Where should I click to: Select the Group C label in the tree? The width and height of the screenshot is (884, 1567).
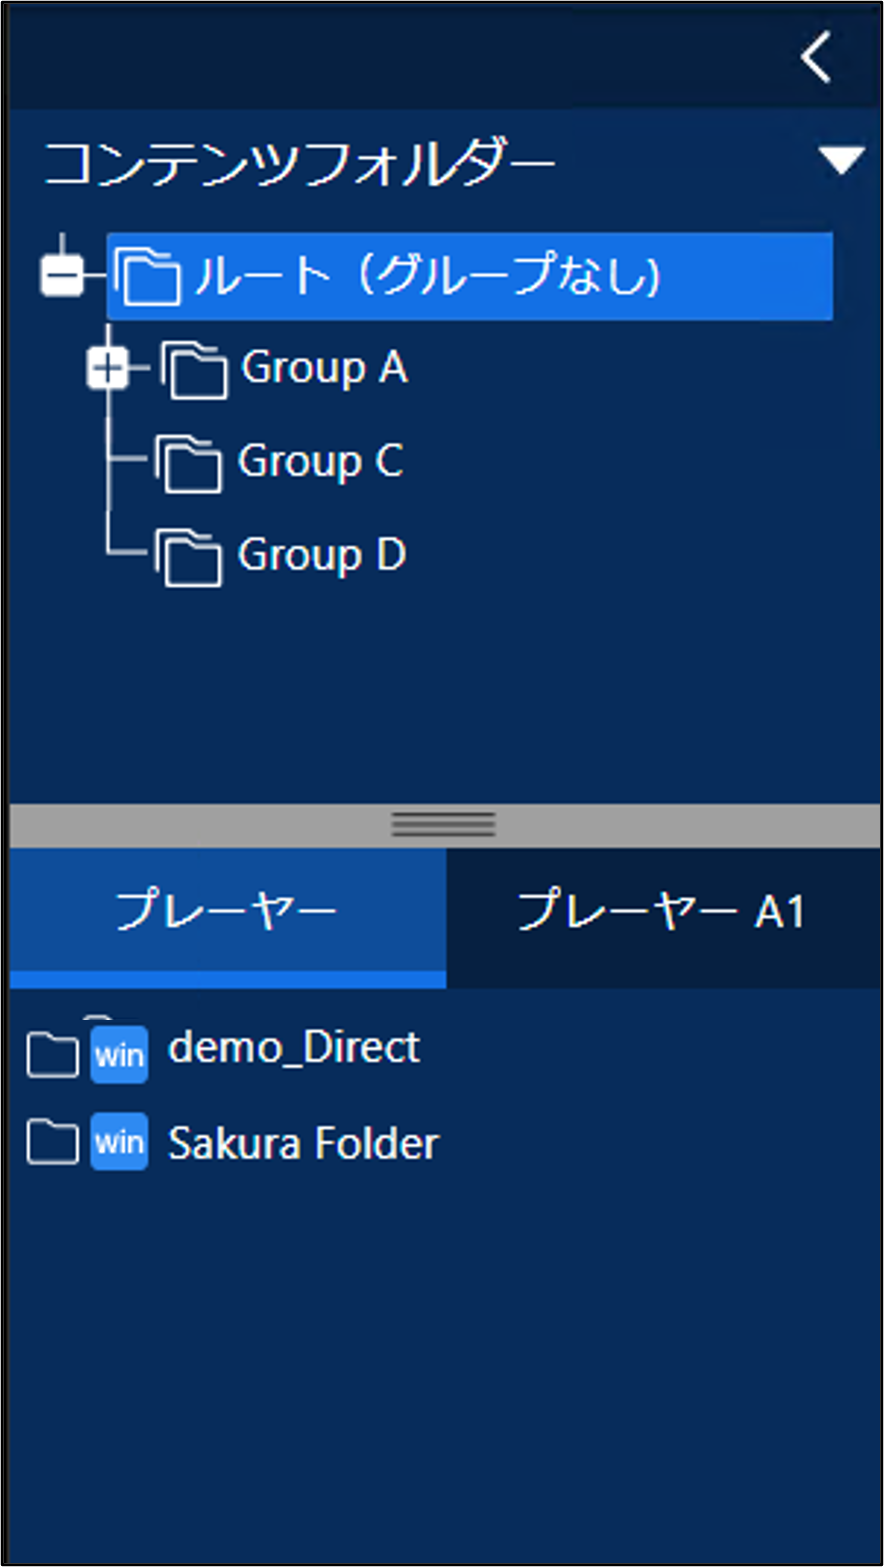[x=320, y=462]
